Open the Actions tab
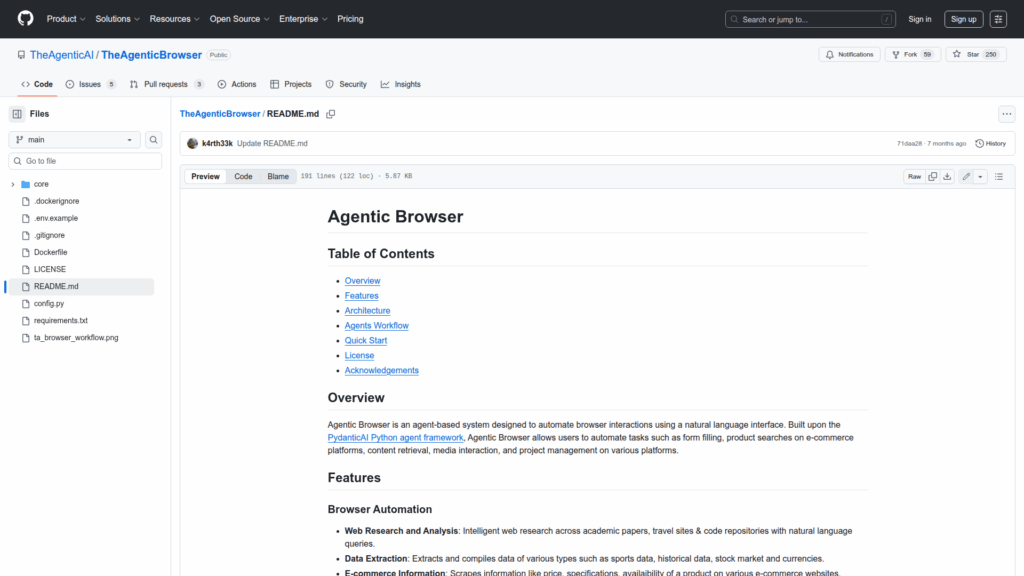The height and width of the screenshot is (576, 1024). pyautogui.click(x=237, y=84)
